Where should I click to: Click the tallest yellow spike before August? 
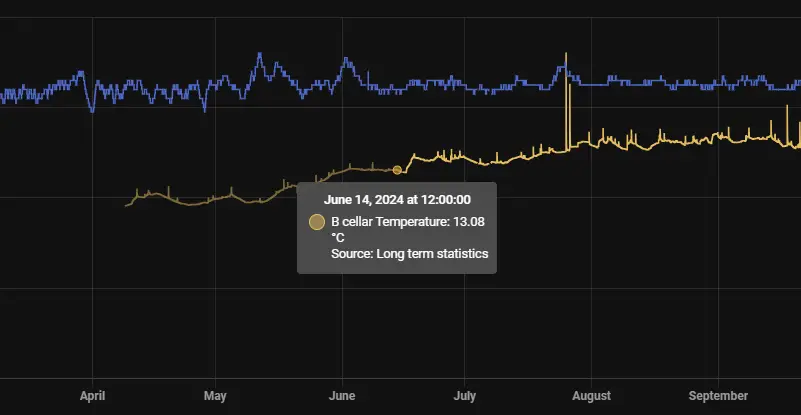pyautogui.click(x=567, y=55)
